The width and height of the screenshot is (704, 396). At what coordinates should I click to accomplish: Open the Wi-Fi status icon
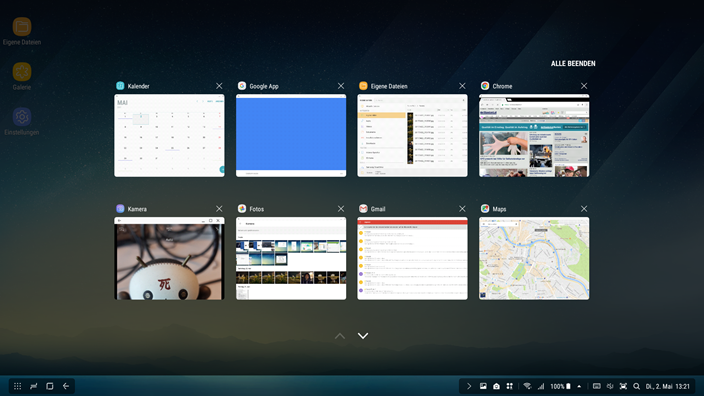[528, 386]
